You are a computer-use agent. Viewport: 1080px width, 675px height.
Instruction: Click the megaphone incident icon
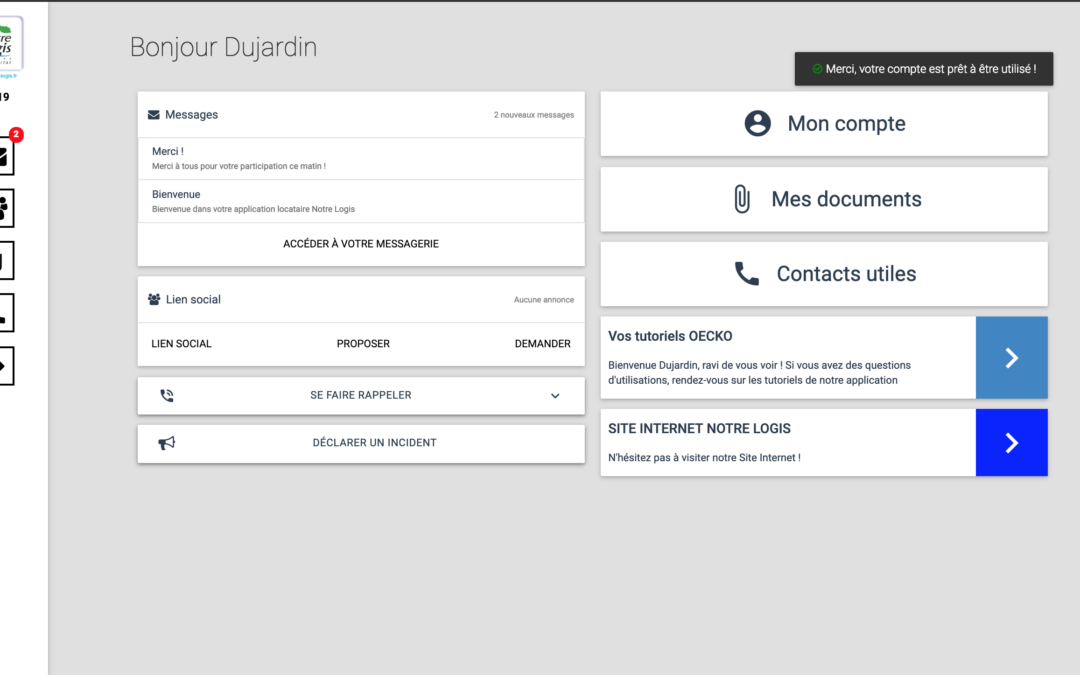pyautogui.click(x=167, y=443)
